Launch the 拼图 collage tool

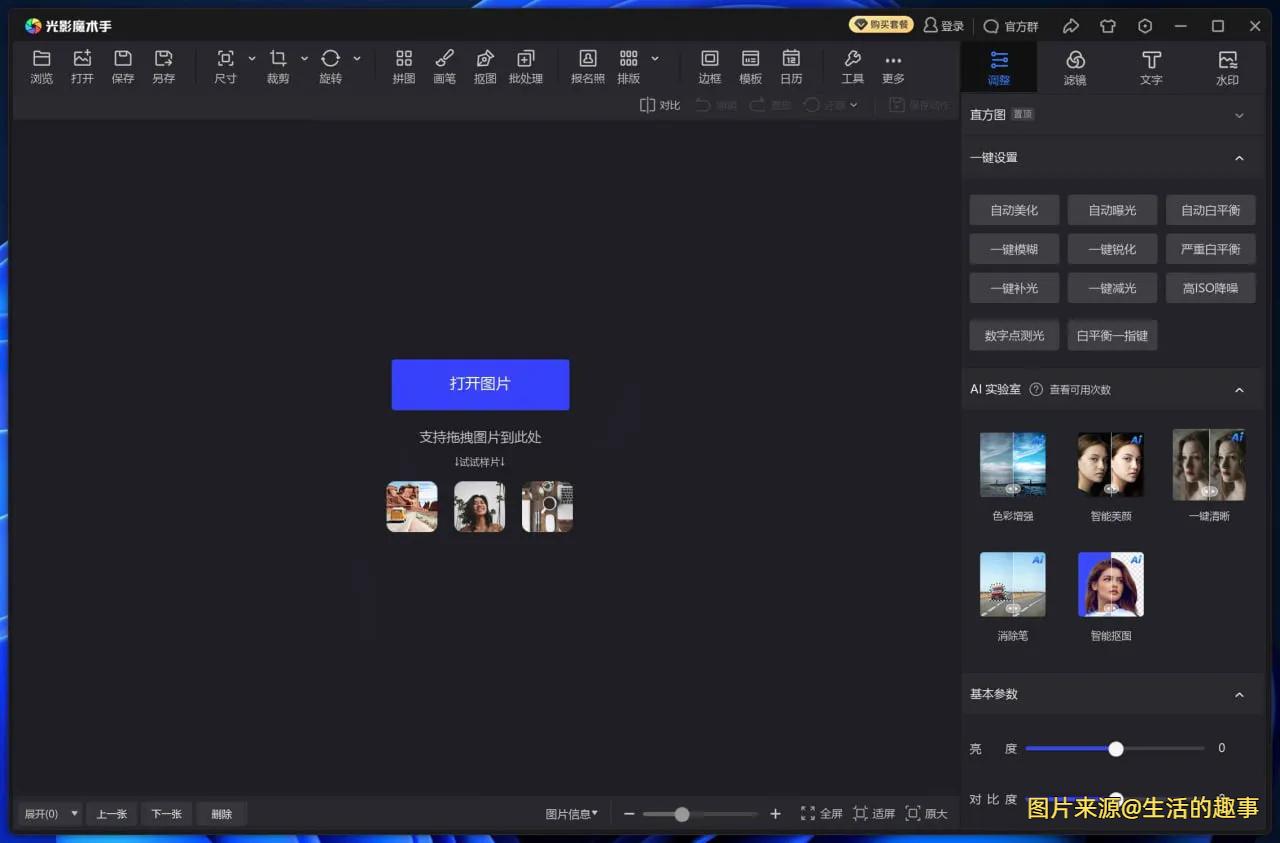pyautogui.click(x=403, y=66)
